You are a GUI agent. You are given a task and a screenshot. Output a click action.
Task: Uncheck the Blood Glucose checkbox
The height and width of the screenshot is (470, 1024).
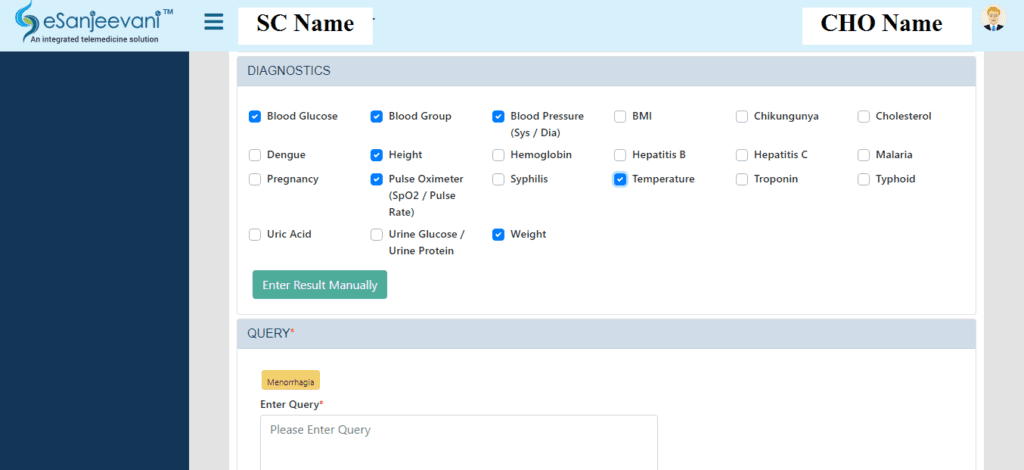pyautogui.click(x=255, y=117)
